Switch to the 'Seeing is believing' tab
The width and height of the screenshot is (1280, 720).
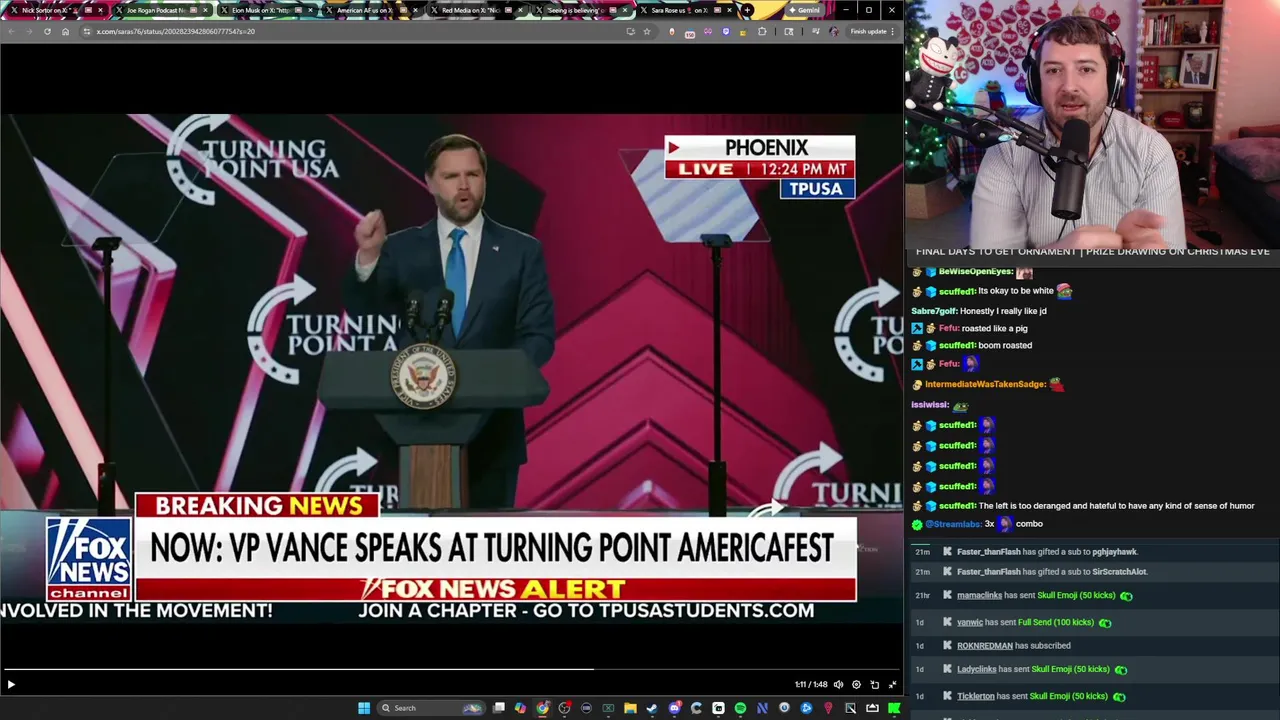[x=580, y=10]
